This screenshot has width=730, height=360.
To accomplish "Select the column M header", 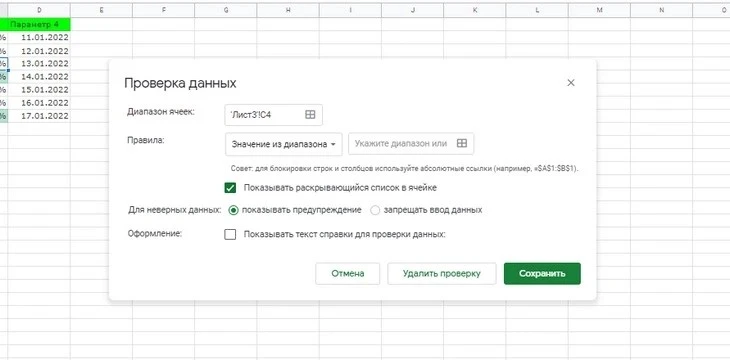I will pos(599,10).
